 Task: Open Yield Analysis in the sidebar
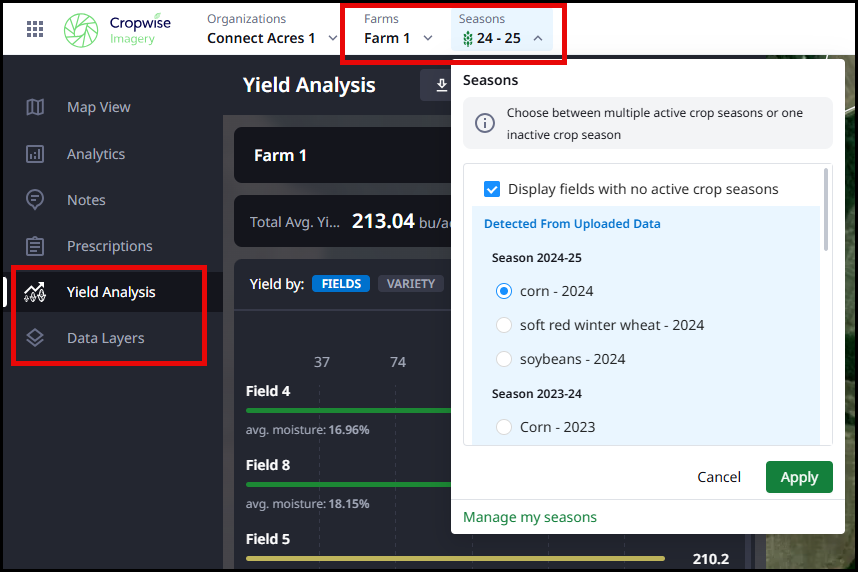click(x=110, y=292)
